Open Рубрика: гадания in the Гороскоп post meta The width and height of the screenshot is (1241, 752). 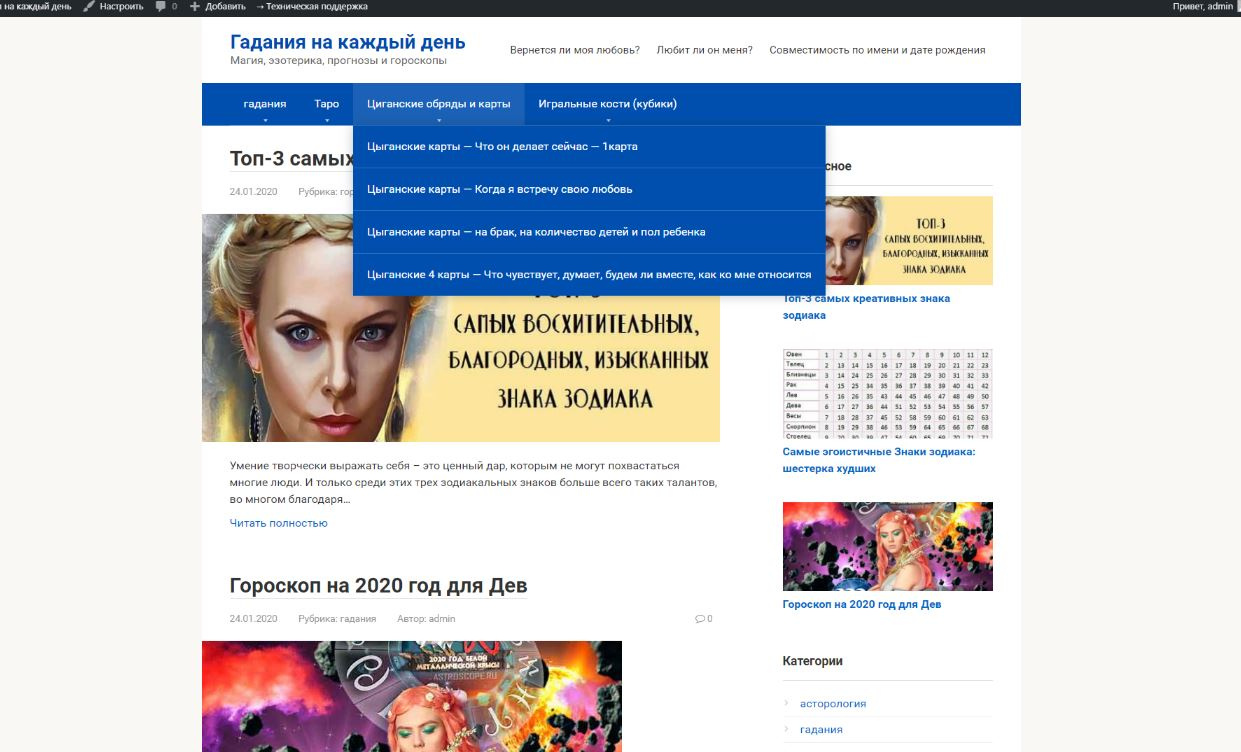pyautogui.click(x=337, y=619)
